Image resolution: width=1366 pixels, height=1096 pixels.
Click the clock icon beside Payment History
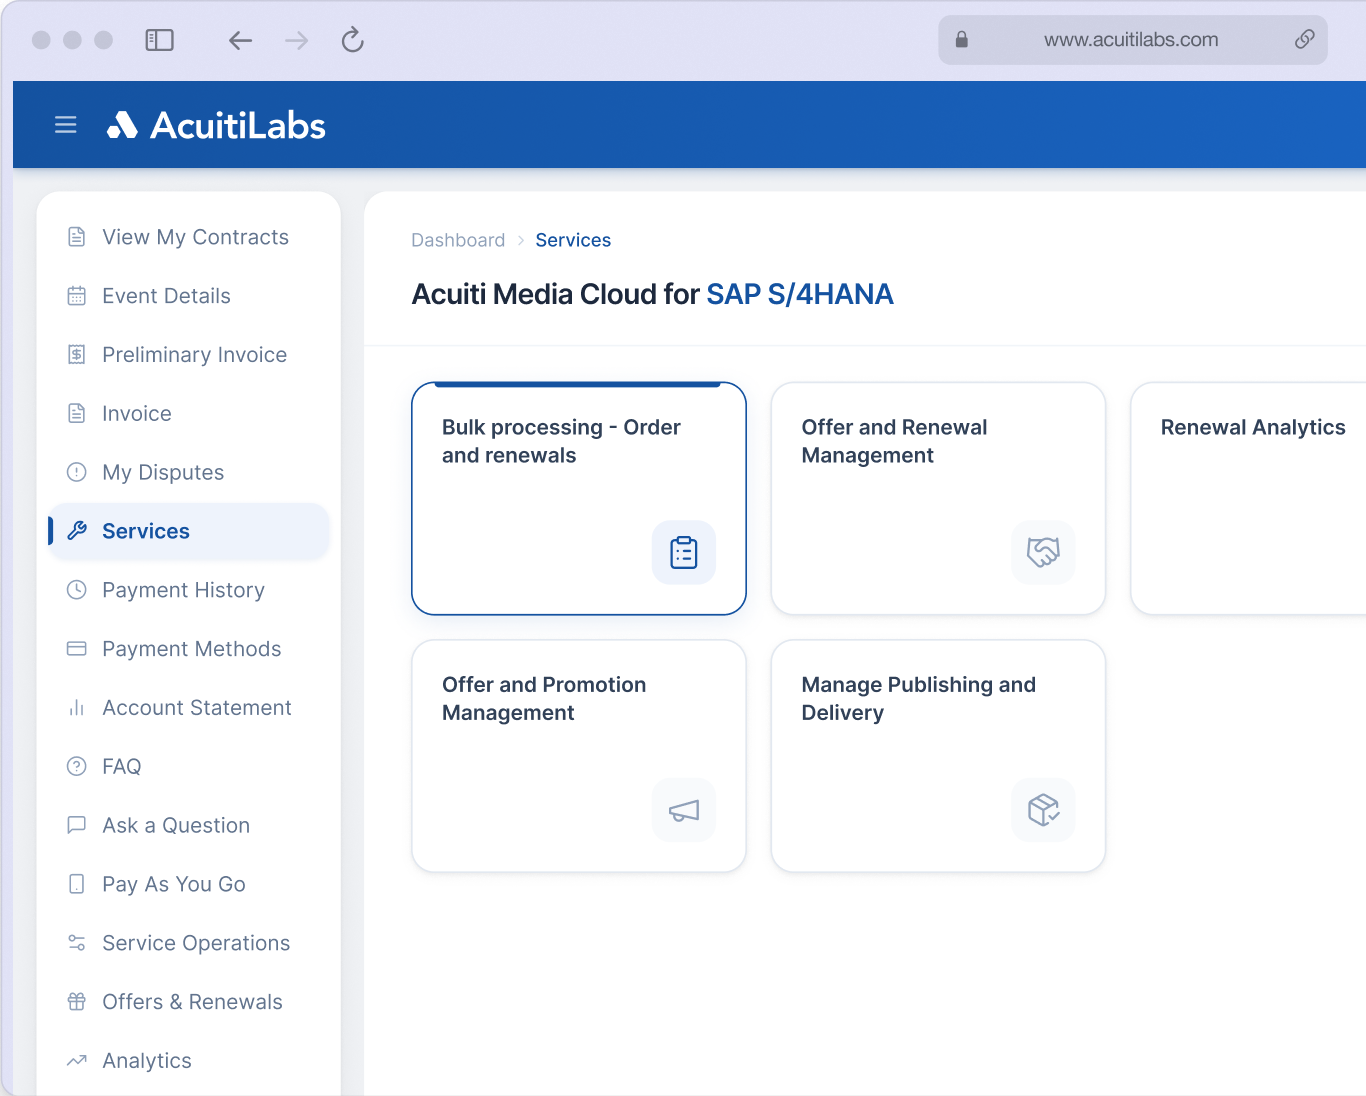click(76, 590)
